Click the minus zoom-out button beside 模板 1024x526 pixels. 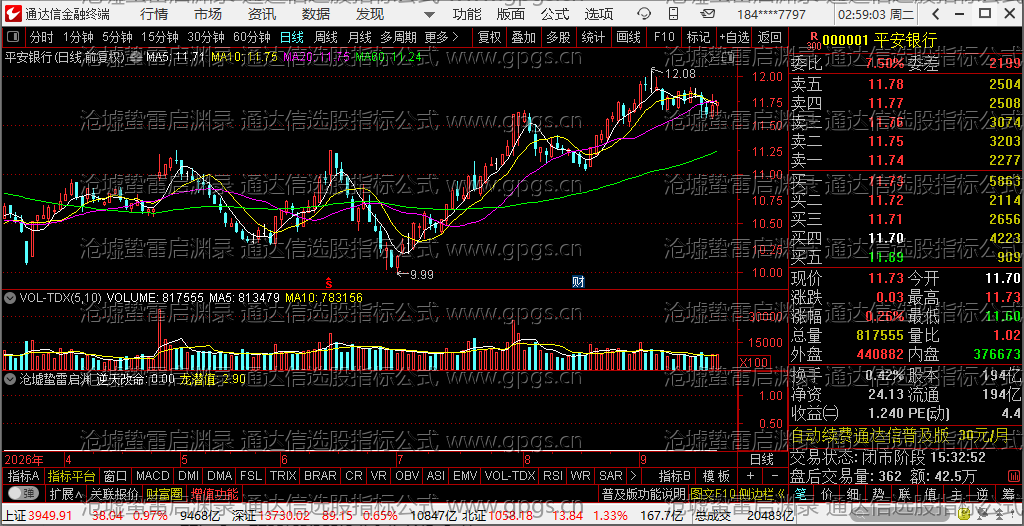point(775,476)
